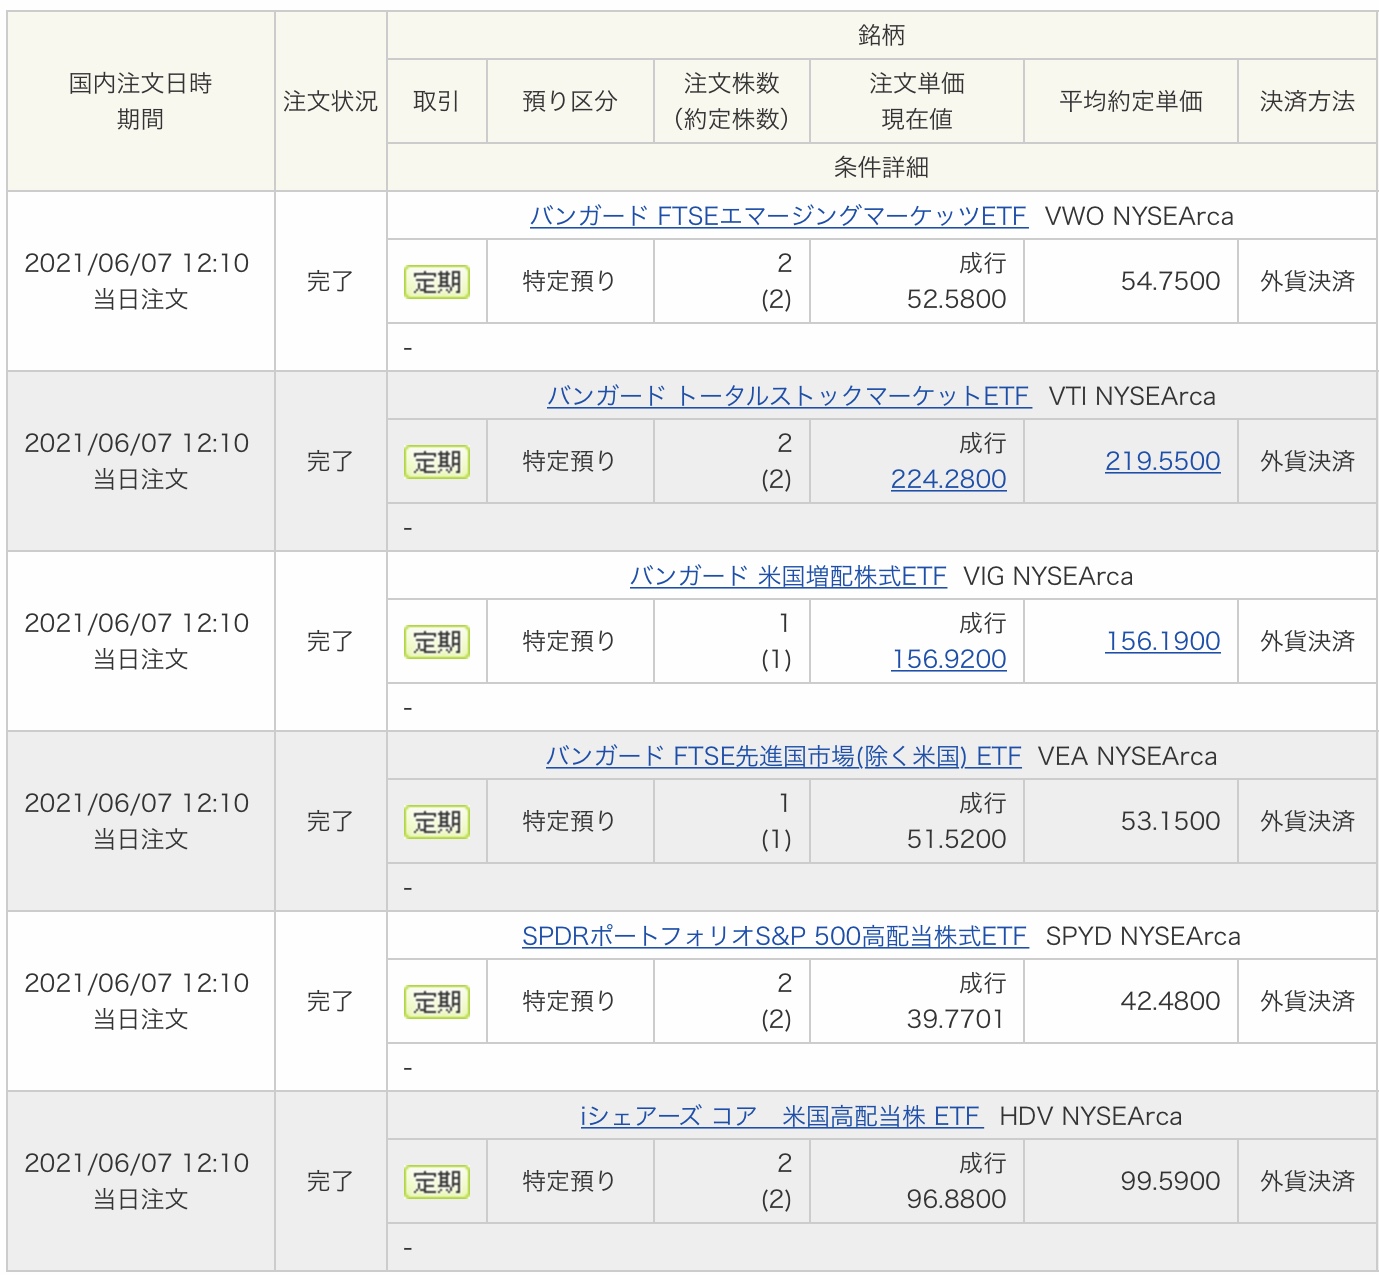Click the 定期 badge in the SPYD row

(x=437, y=1002)
